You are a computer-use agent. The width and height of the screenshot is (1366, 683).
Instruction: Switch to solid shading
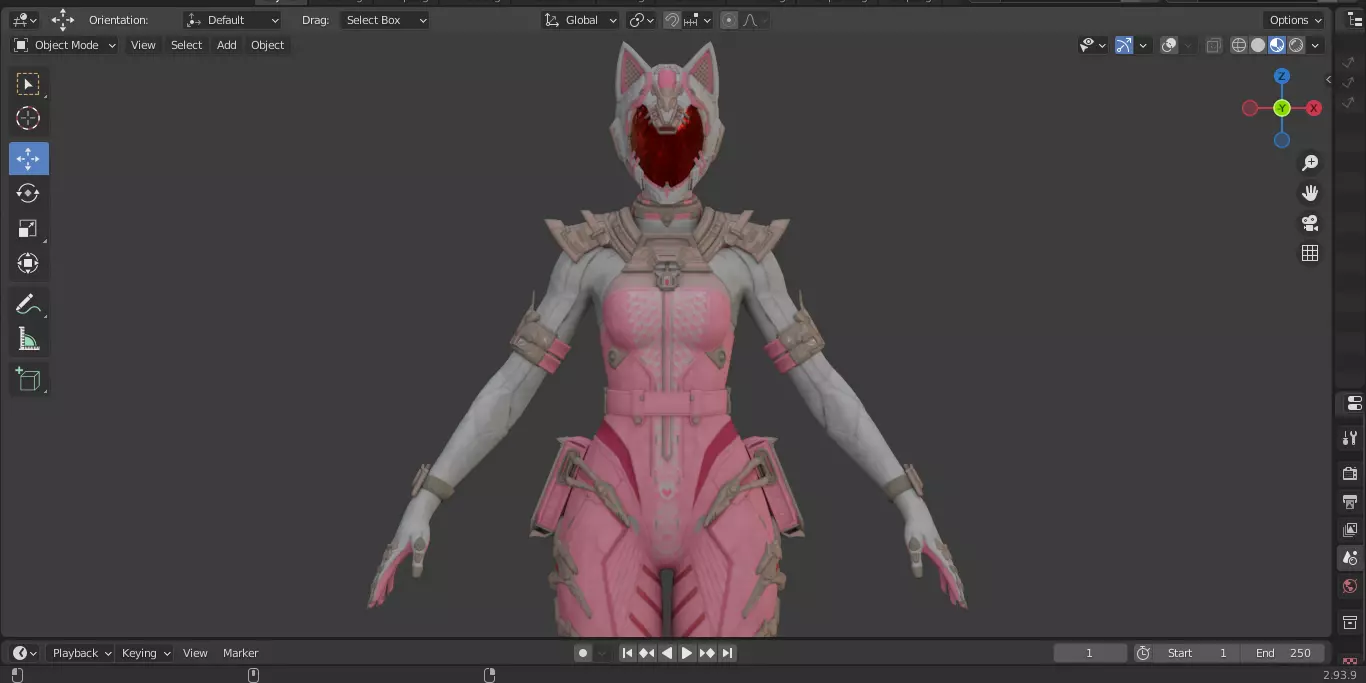(1258, 45)
